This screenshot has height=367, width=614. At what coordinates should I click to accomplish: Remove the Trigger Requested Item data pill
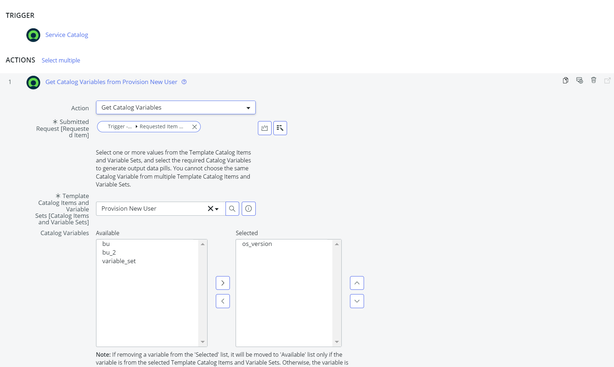(x=194, y=127)
